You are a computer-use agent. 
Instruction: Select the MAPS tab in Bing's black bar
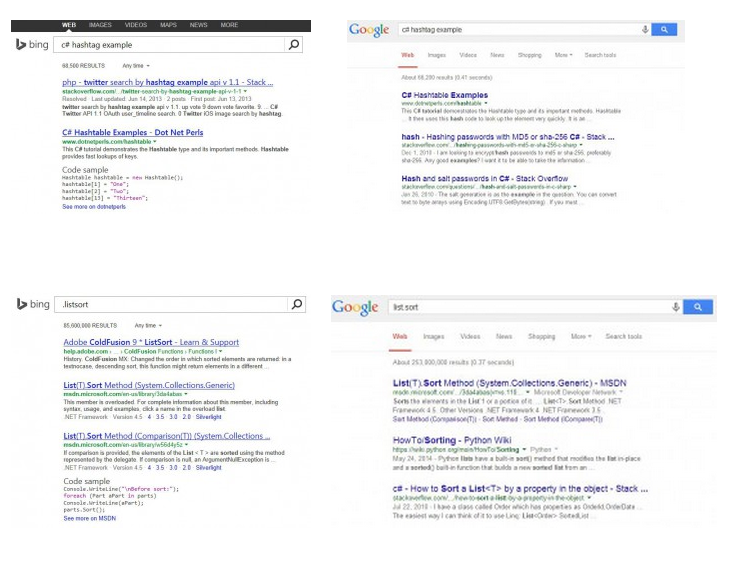click(x=168, y=25)
